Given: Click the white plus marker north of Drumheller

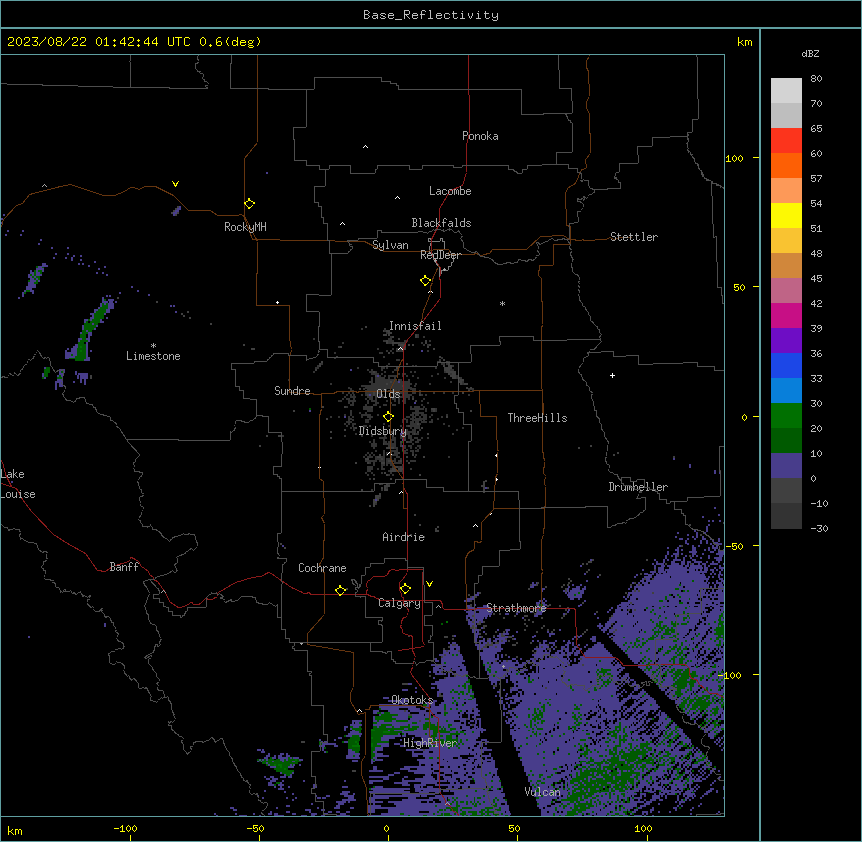Looking at the screenshot, I should 612,375.
